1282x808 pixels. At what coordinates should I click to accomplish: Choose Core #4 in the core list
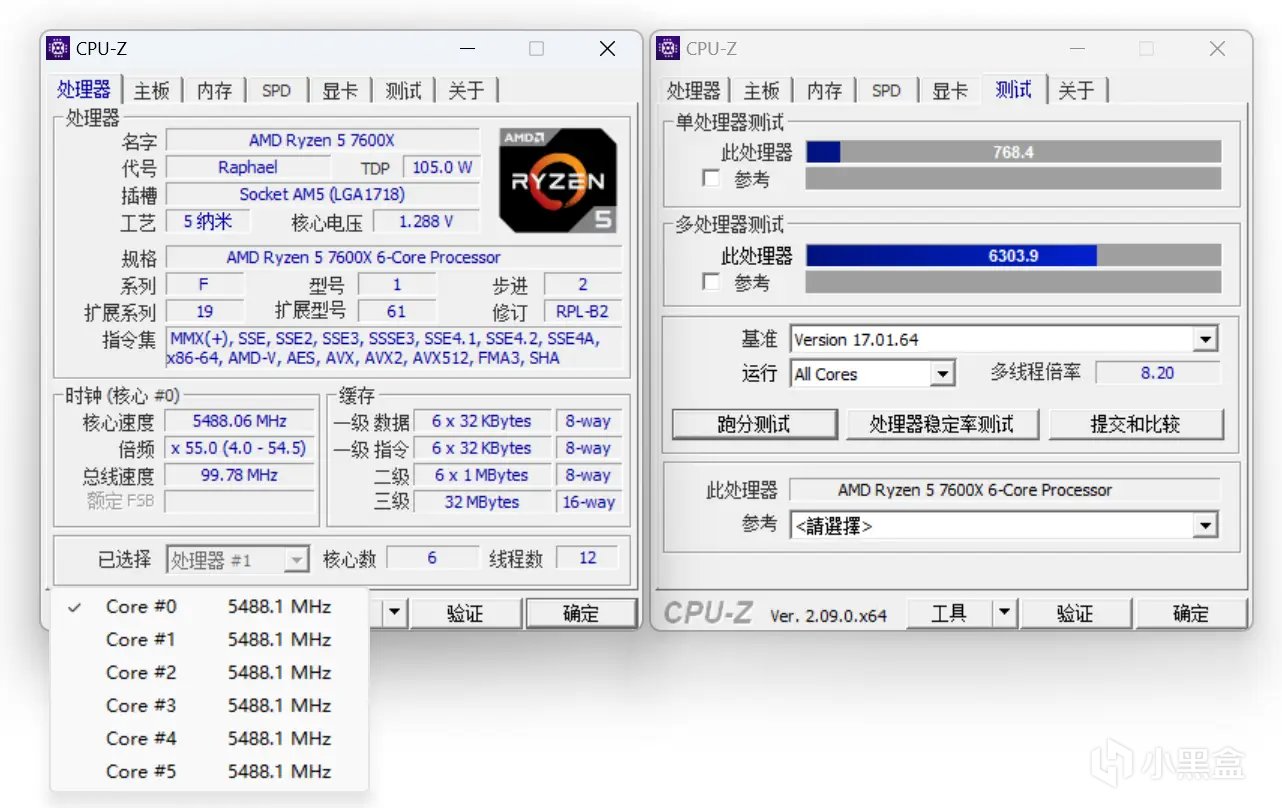pyautogui.click(x=209, y=738)
